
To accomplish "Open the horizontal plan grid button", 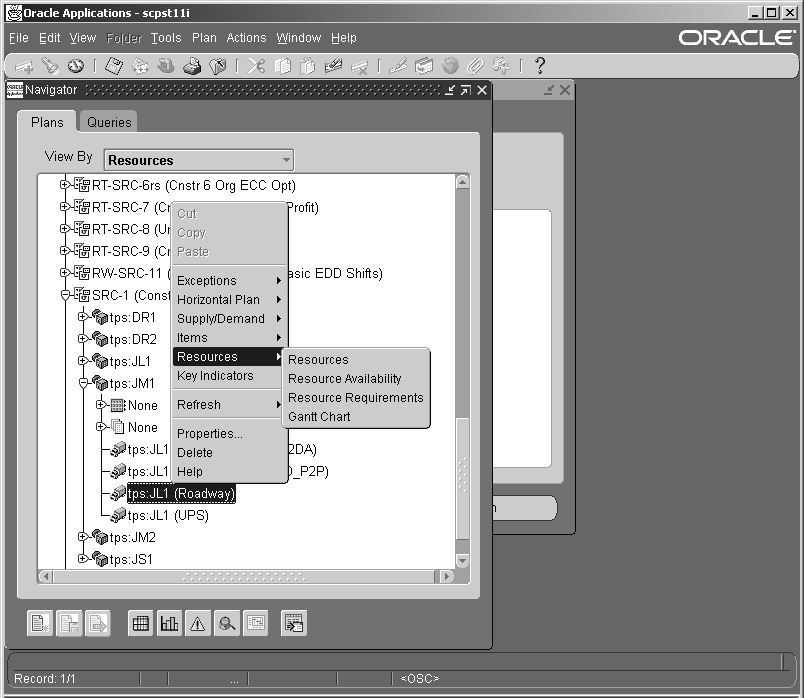I will coord(140,623).
